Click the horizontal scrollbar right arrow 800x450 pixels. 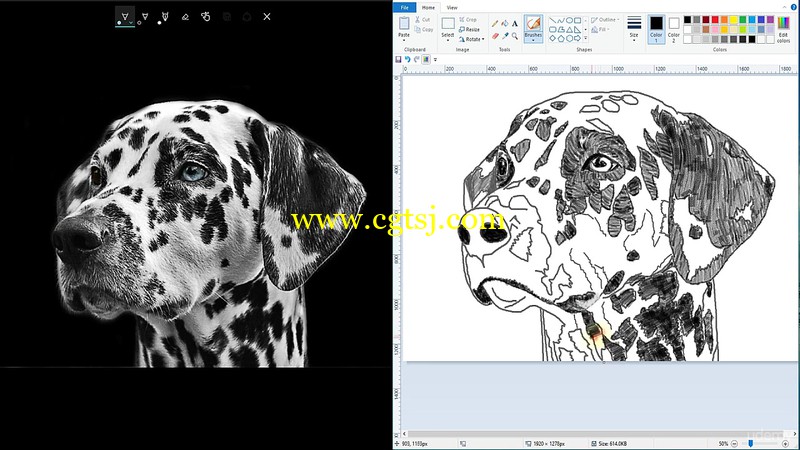tap(794, 434)
